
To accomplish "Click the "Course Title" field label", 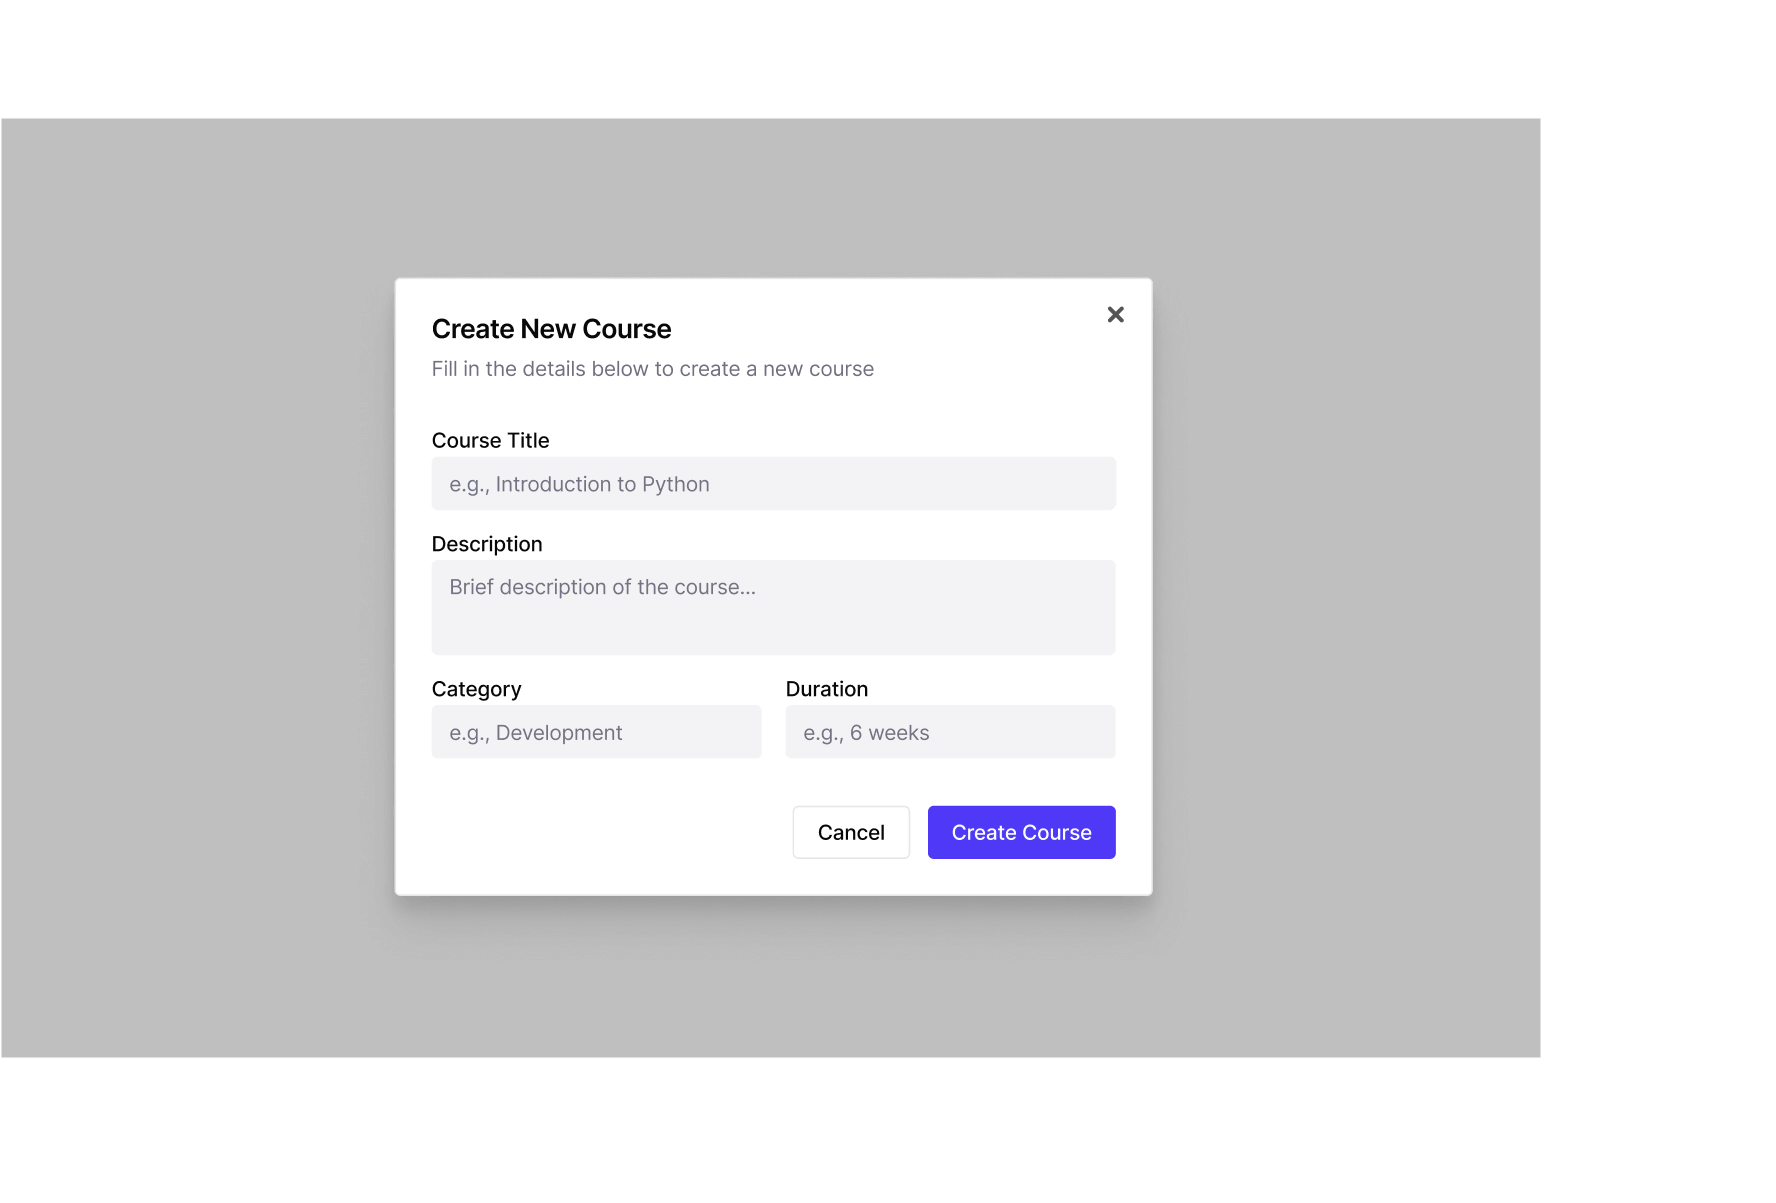I will pyautogui.click(x=490, y=441).
